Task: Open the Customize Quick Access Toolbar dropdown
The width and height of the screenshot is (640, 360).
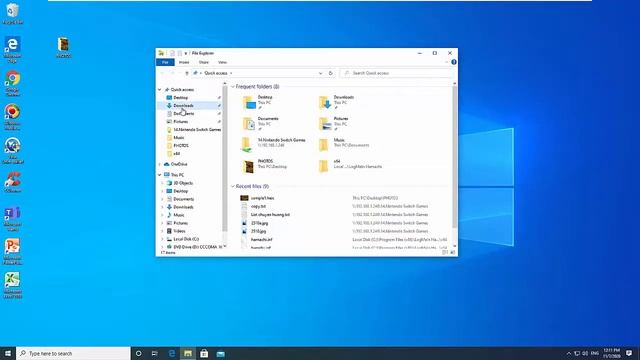Action: coord(186,53)
